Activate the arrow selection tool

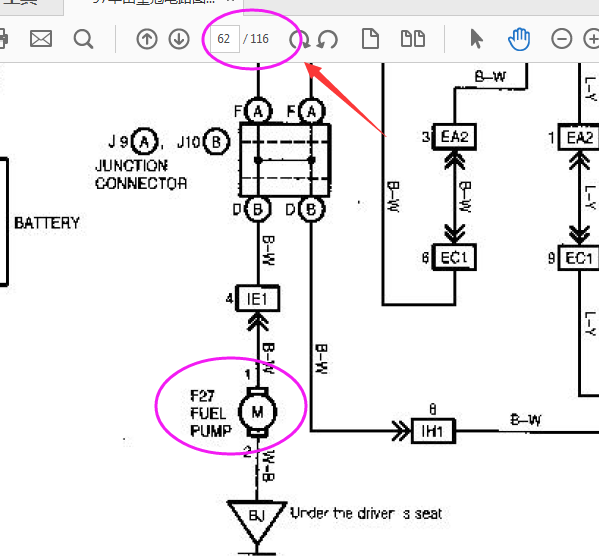point(476,39)
